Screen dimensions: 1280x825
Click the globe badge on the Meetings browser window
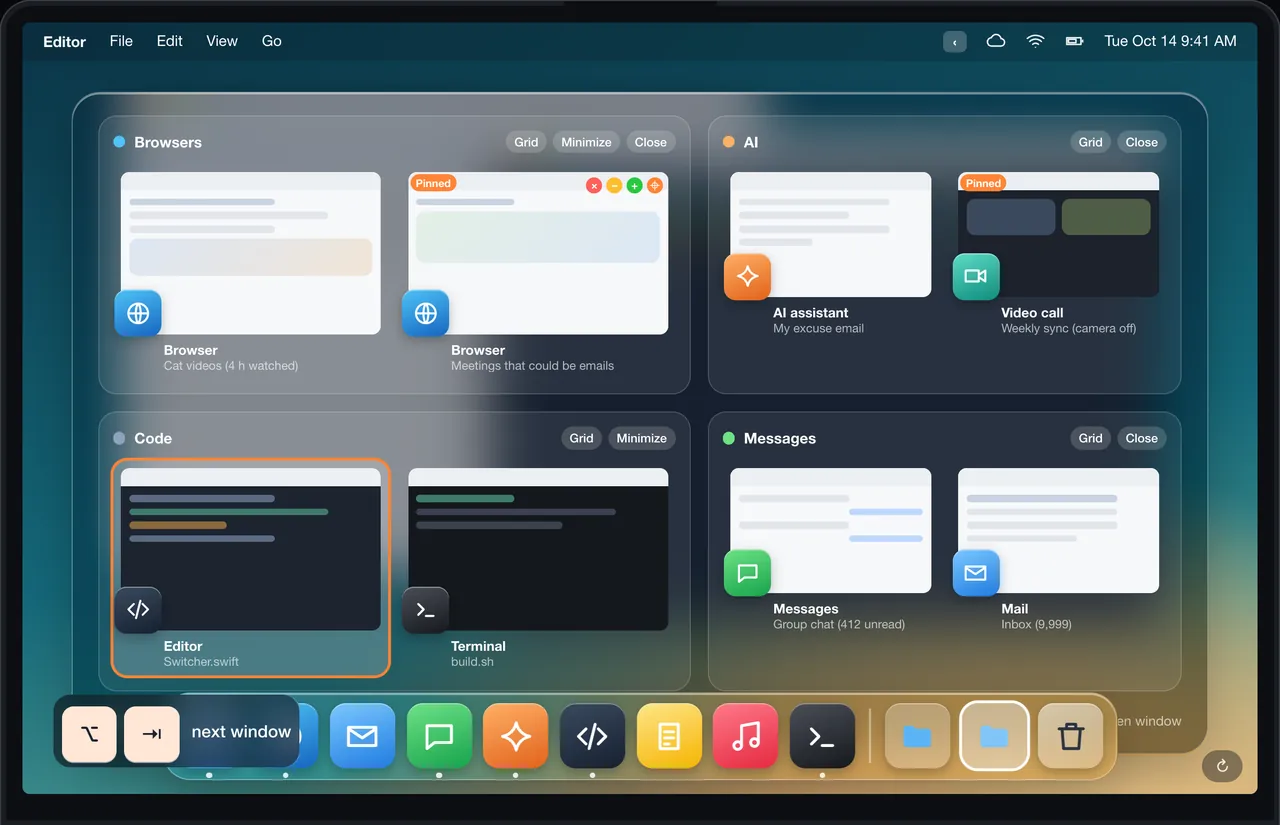pos(425,314)
